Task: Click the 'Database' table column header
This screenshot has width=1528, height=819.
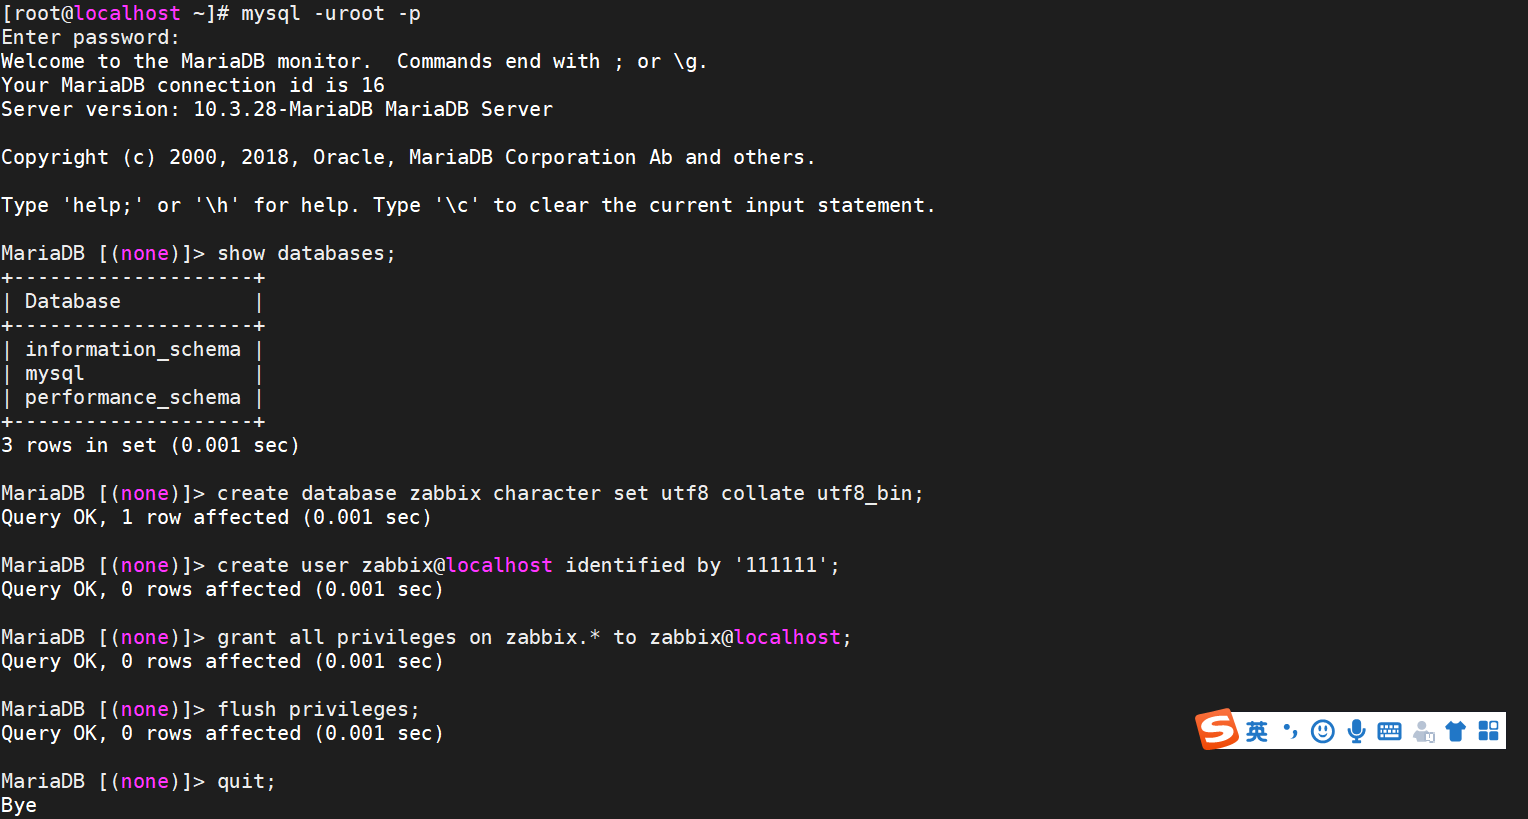Action: (x=73, y=302)
